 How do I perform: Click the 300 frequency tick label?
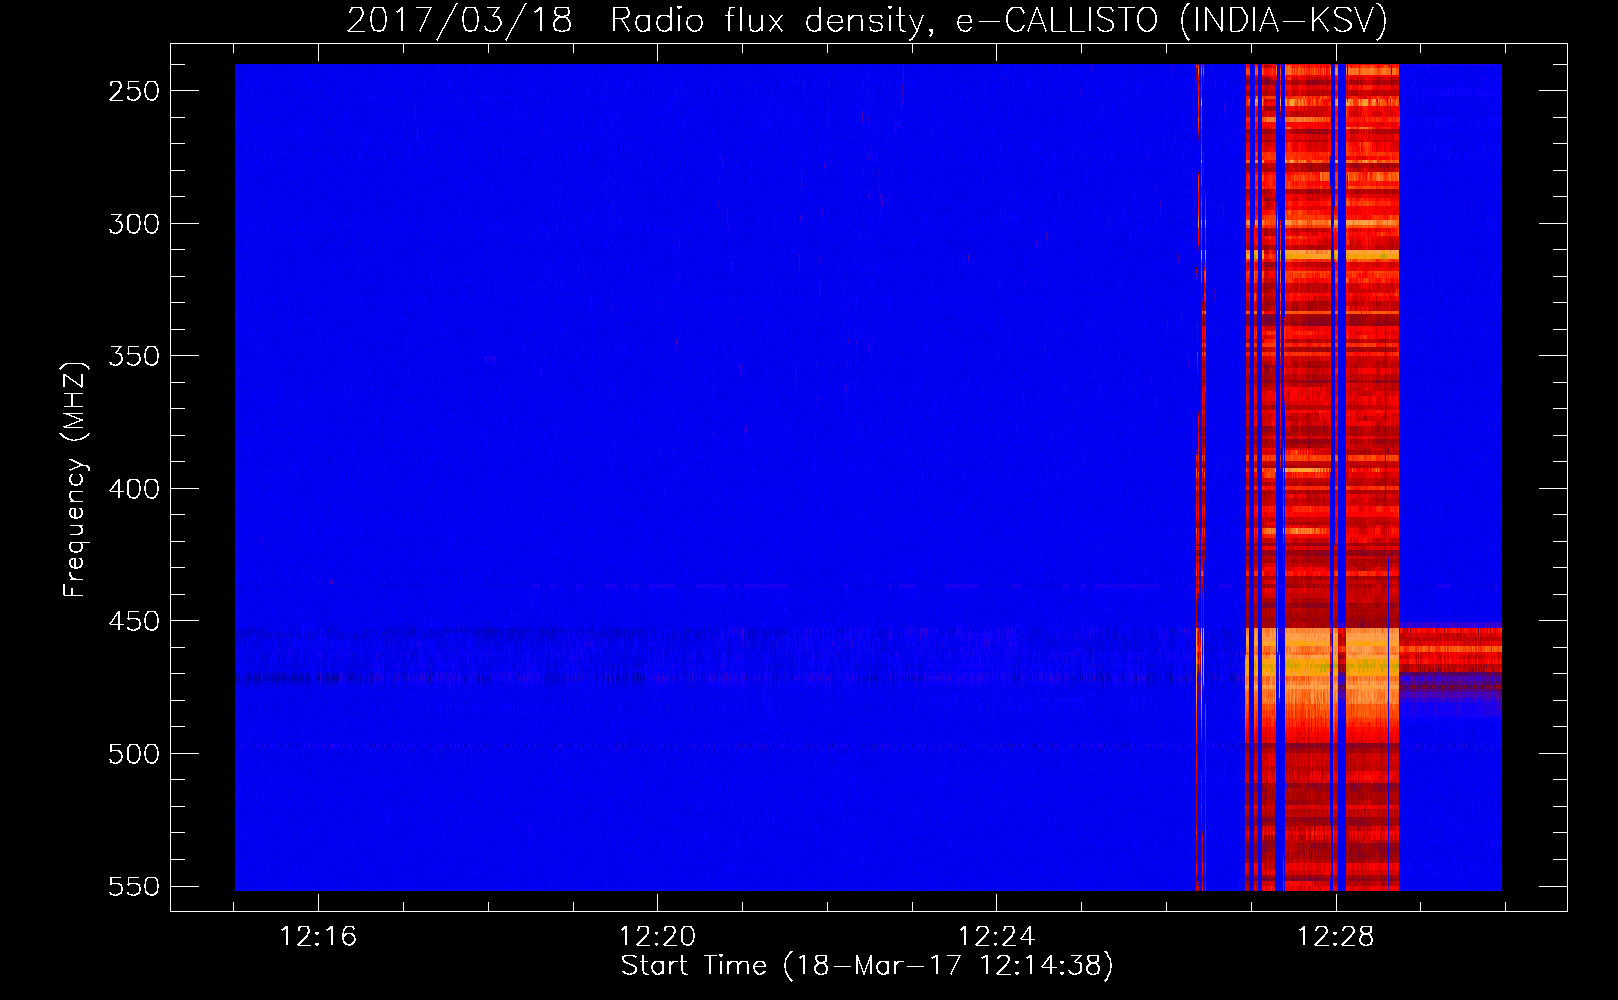point(134,224)
